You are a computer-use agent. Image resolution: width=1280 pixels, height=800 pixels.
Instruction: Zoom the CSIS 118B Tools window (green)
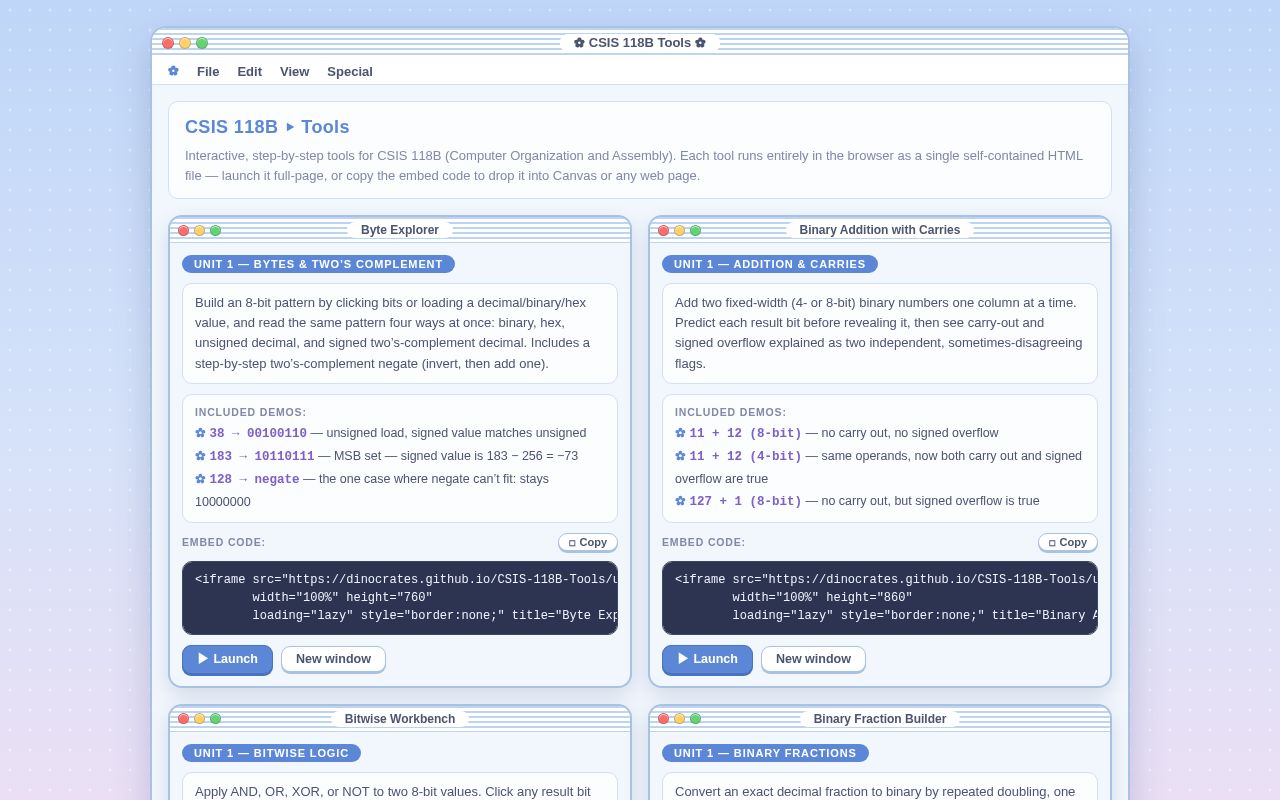tap(202, 43)
